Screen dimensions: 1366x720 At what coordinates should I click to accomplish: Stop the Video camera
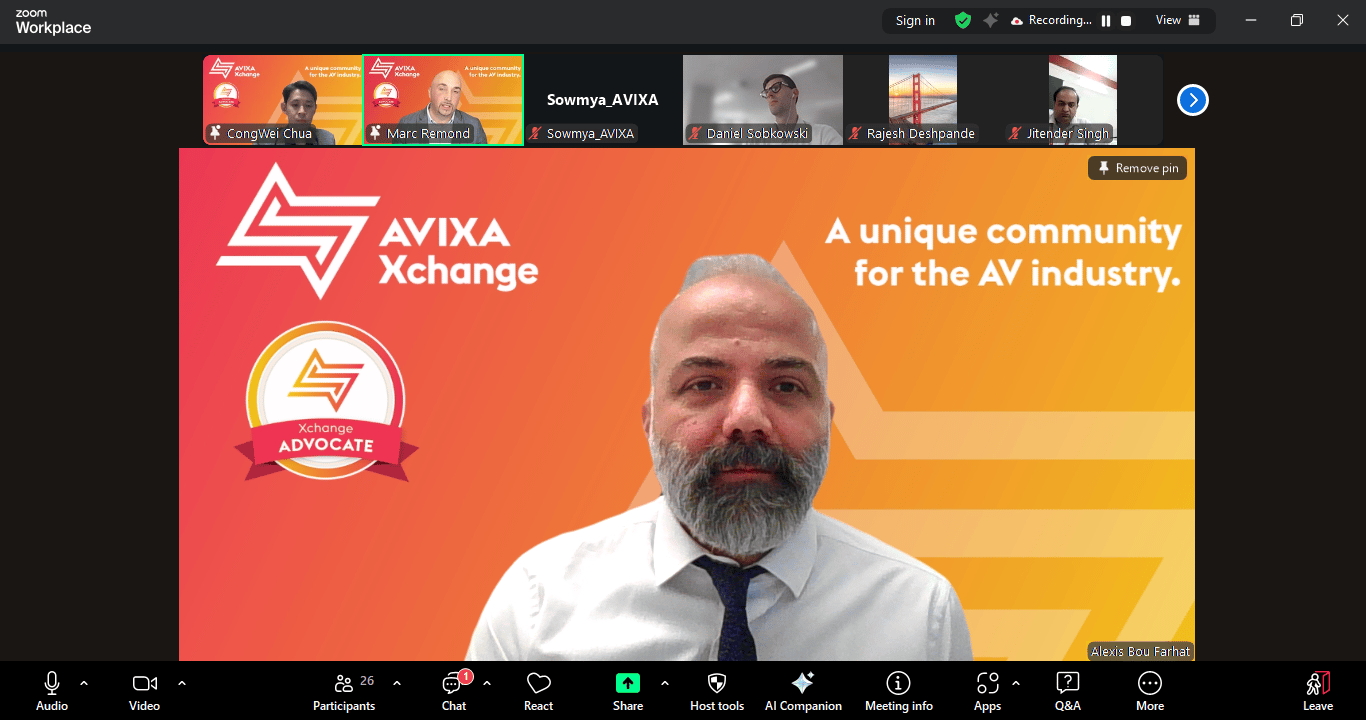(143, 690)
